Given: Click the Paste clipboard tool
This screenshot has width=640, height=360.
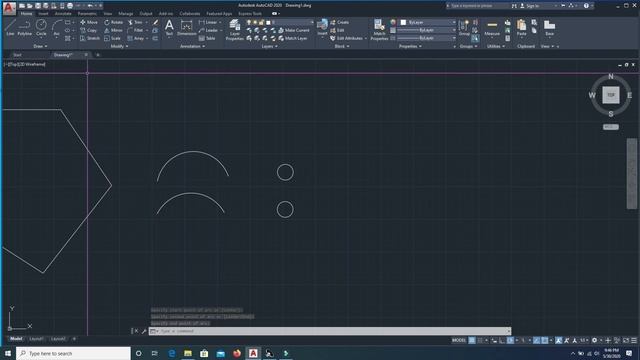Looking at the screenshot, I should [521, 28].
